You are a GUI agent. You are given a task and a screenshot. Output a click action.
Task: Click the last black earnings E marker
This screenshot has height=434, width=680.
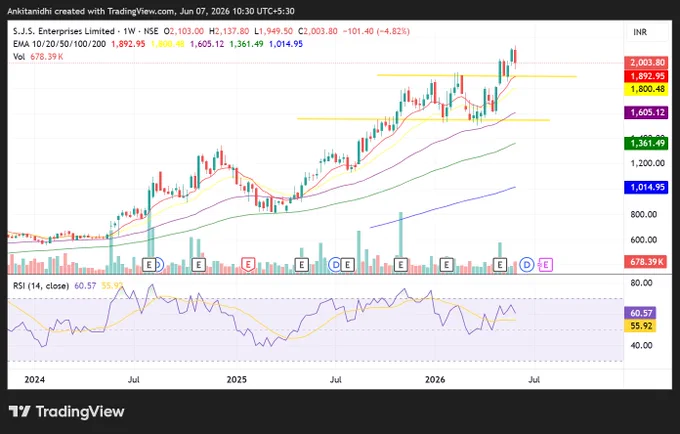point(500,264)
